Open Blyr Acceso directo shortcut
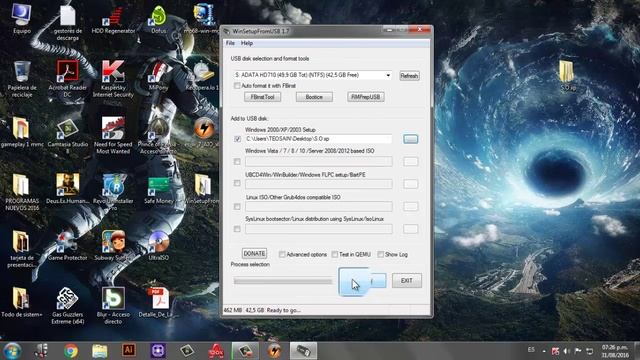 pos(113,306)
